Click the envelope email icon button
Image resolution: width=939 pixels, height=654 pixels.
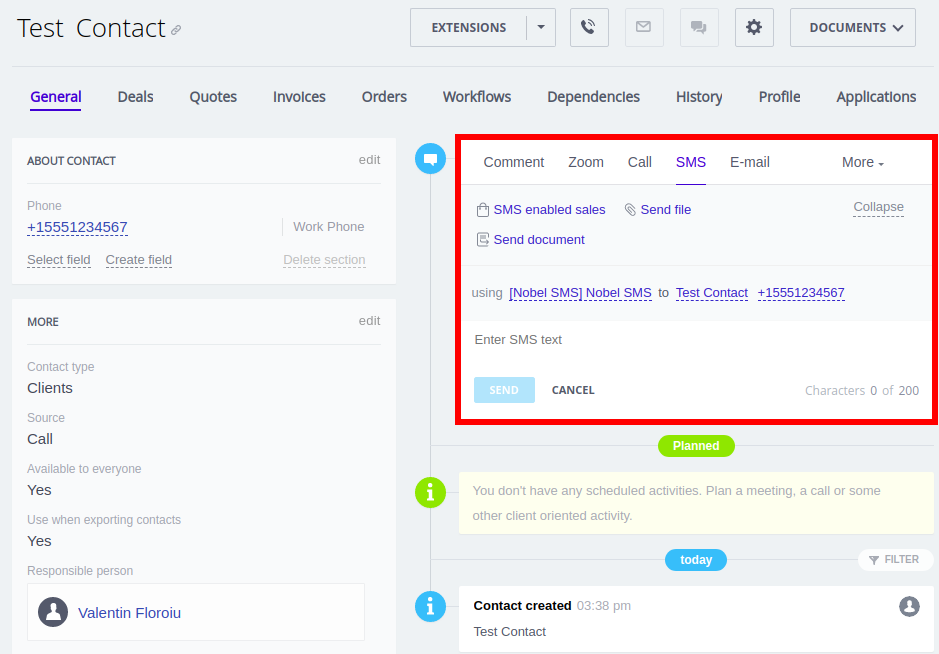pos(644,28)
